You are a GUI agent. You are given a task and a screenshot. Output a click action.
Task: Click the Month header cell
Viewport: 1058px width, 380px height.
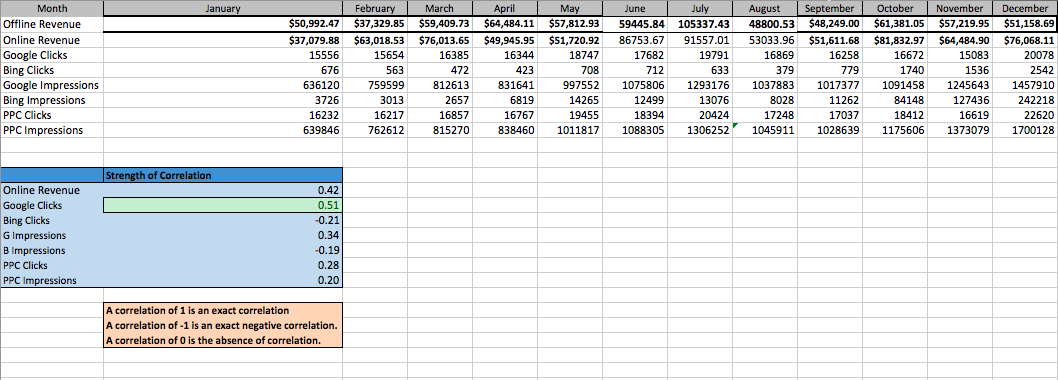pos(52,9)
